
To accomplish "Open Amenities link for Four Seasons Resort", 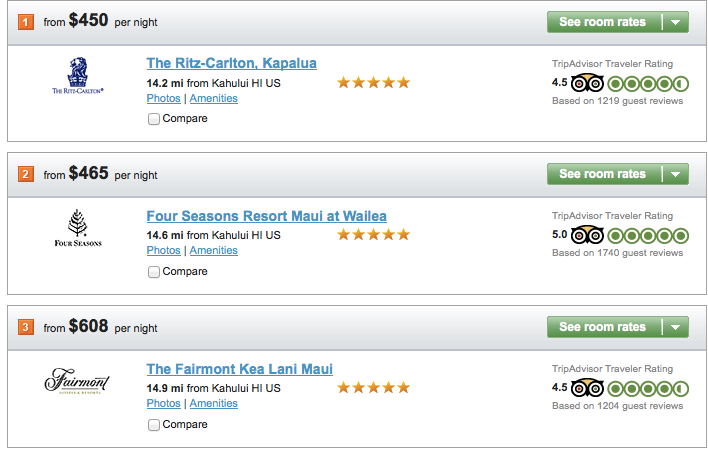I will pyautogui.click(x=214, y=251).
